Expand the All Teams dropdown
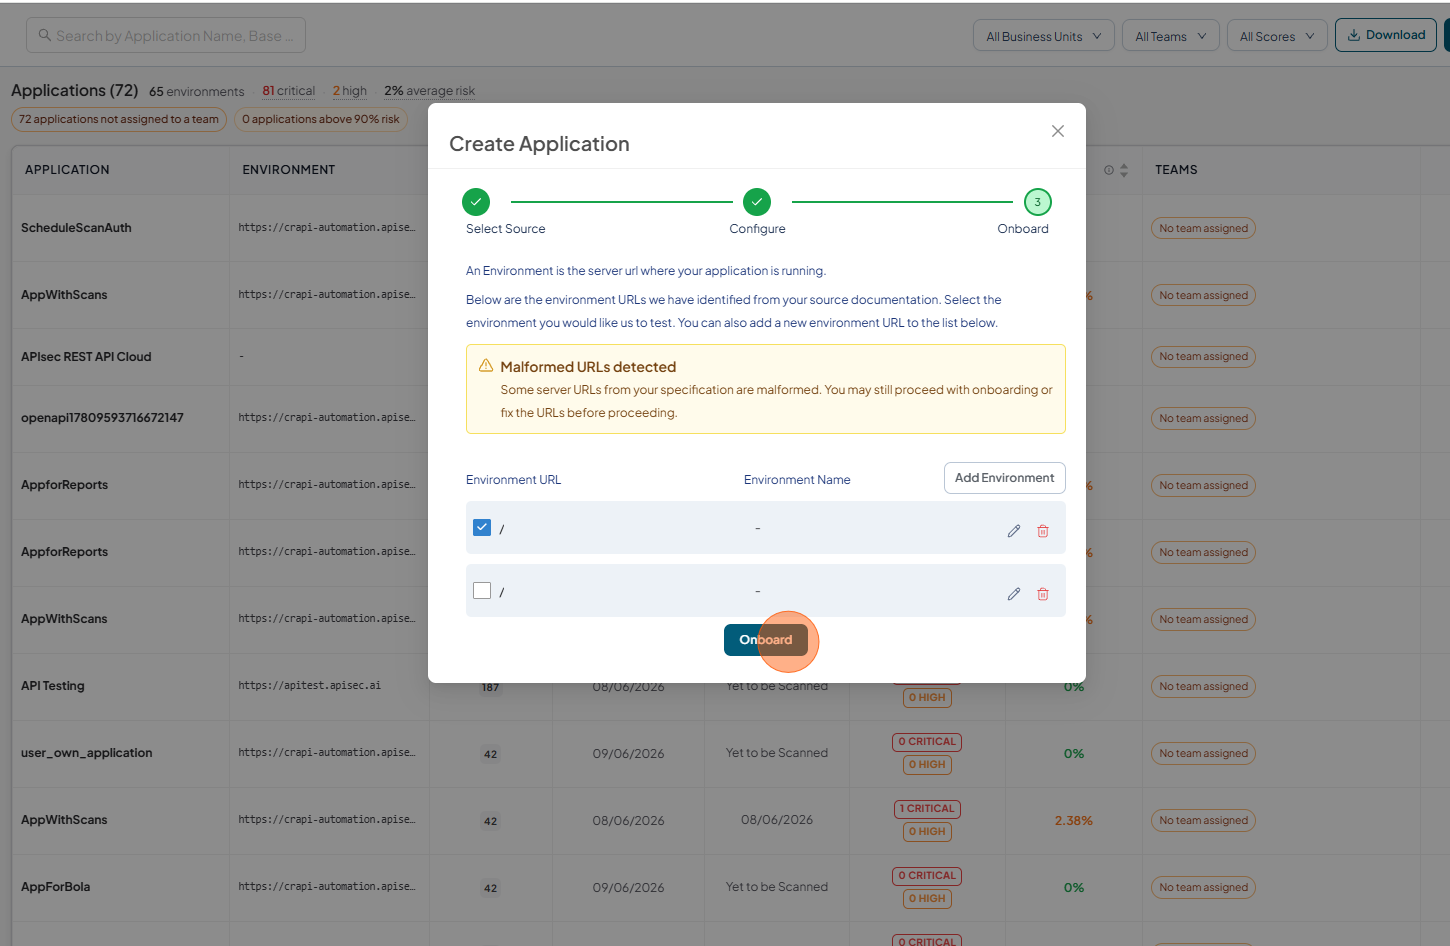The height and width of the screenshot is (946, 1450). 1171,36
